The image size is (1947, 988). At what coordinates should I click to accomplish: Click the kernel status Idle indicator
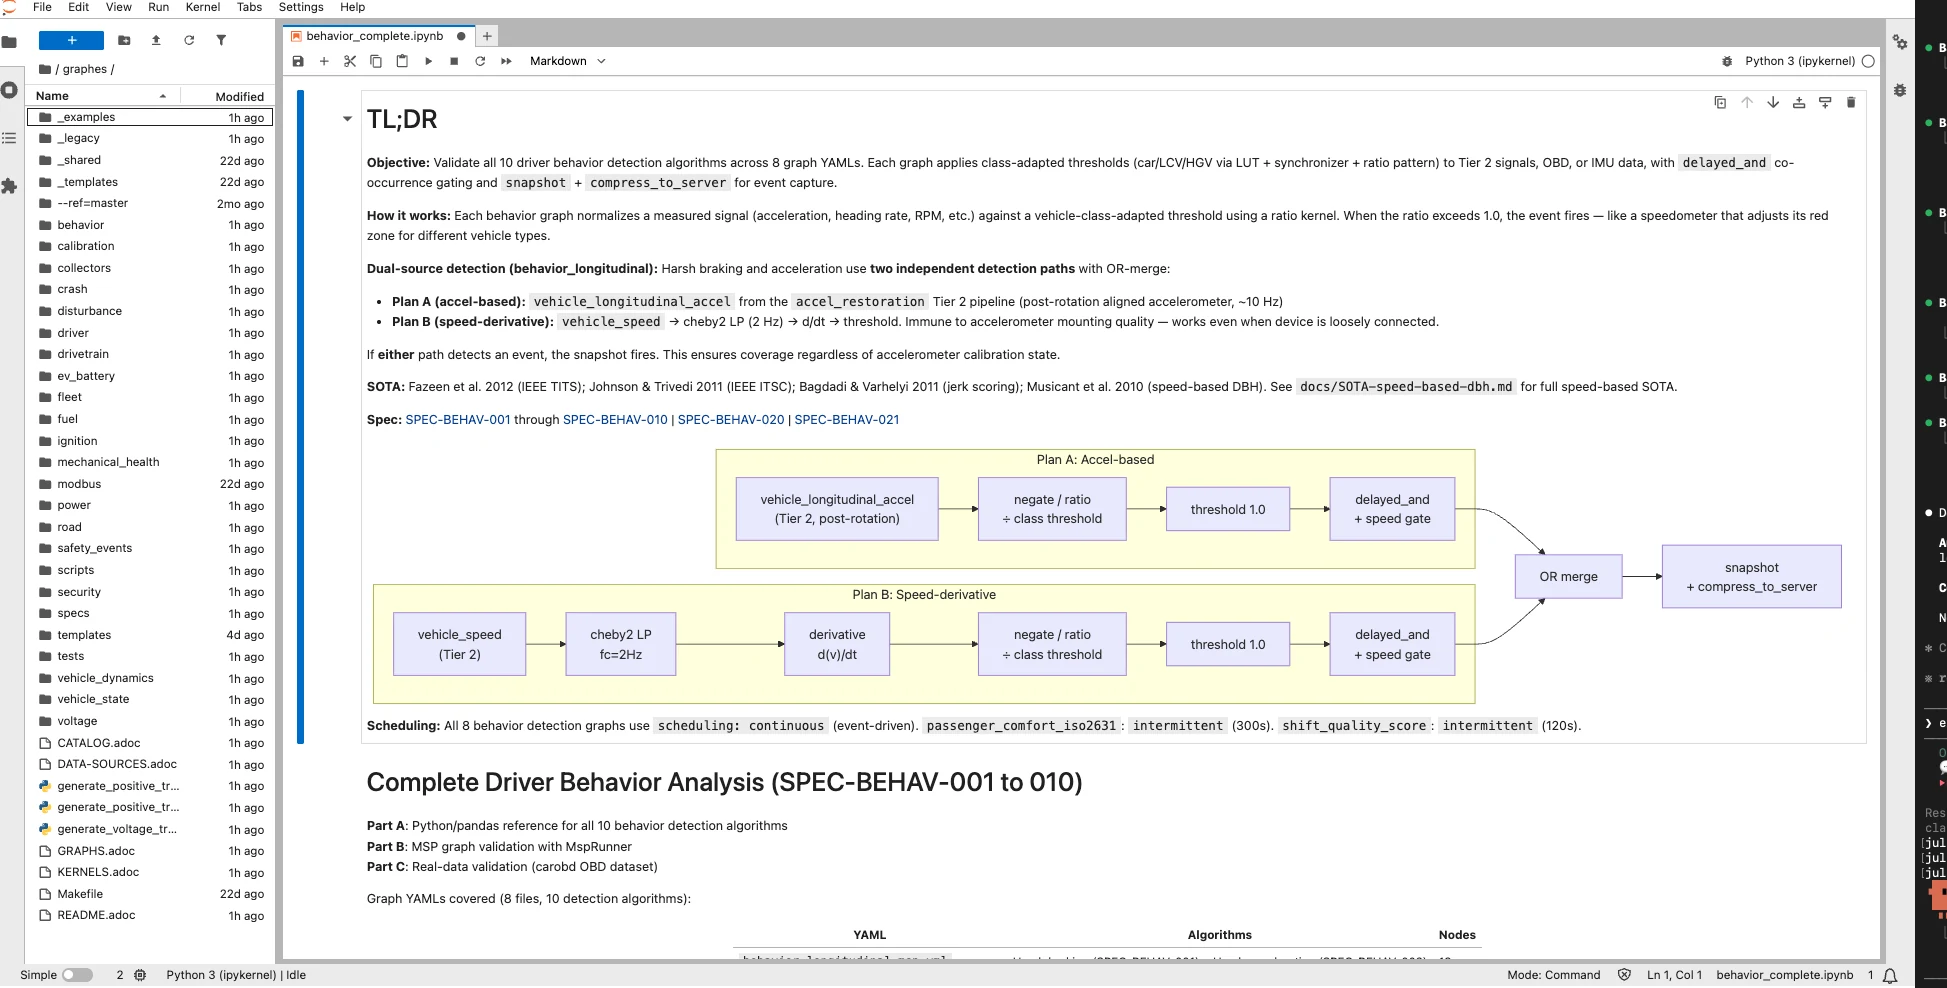coord(236,975)
